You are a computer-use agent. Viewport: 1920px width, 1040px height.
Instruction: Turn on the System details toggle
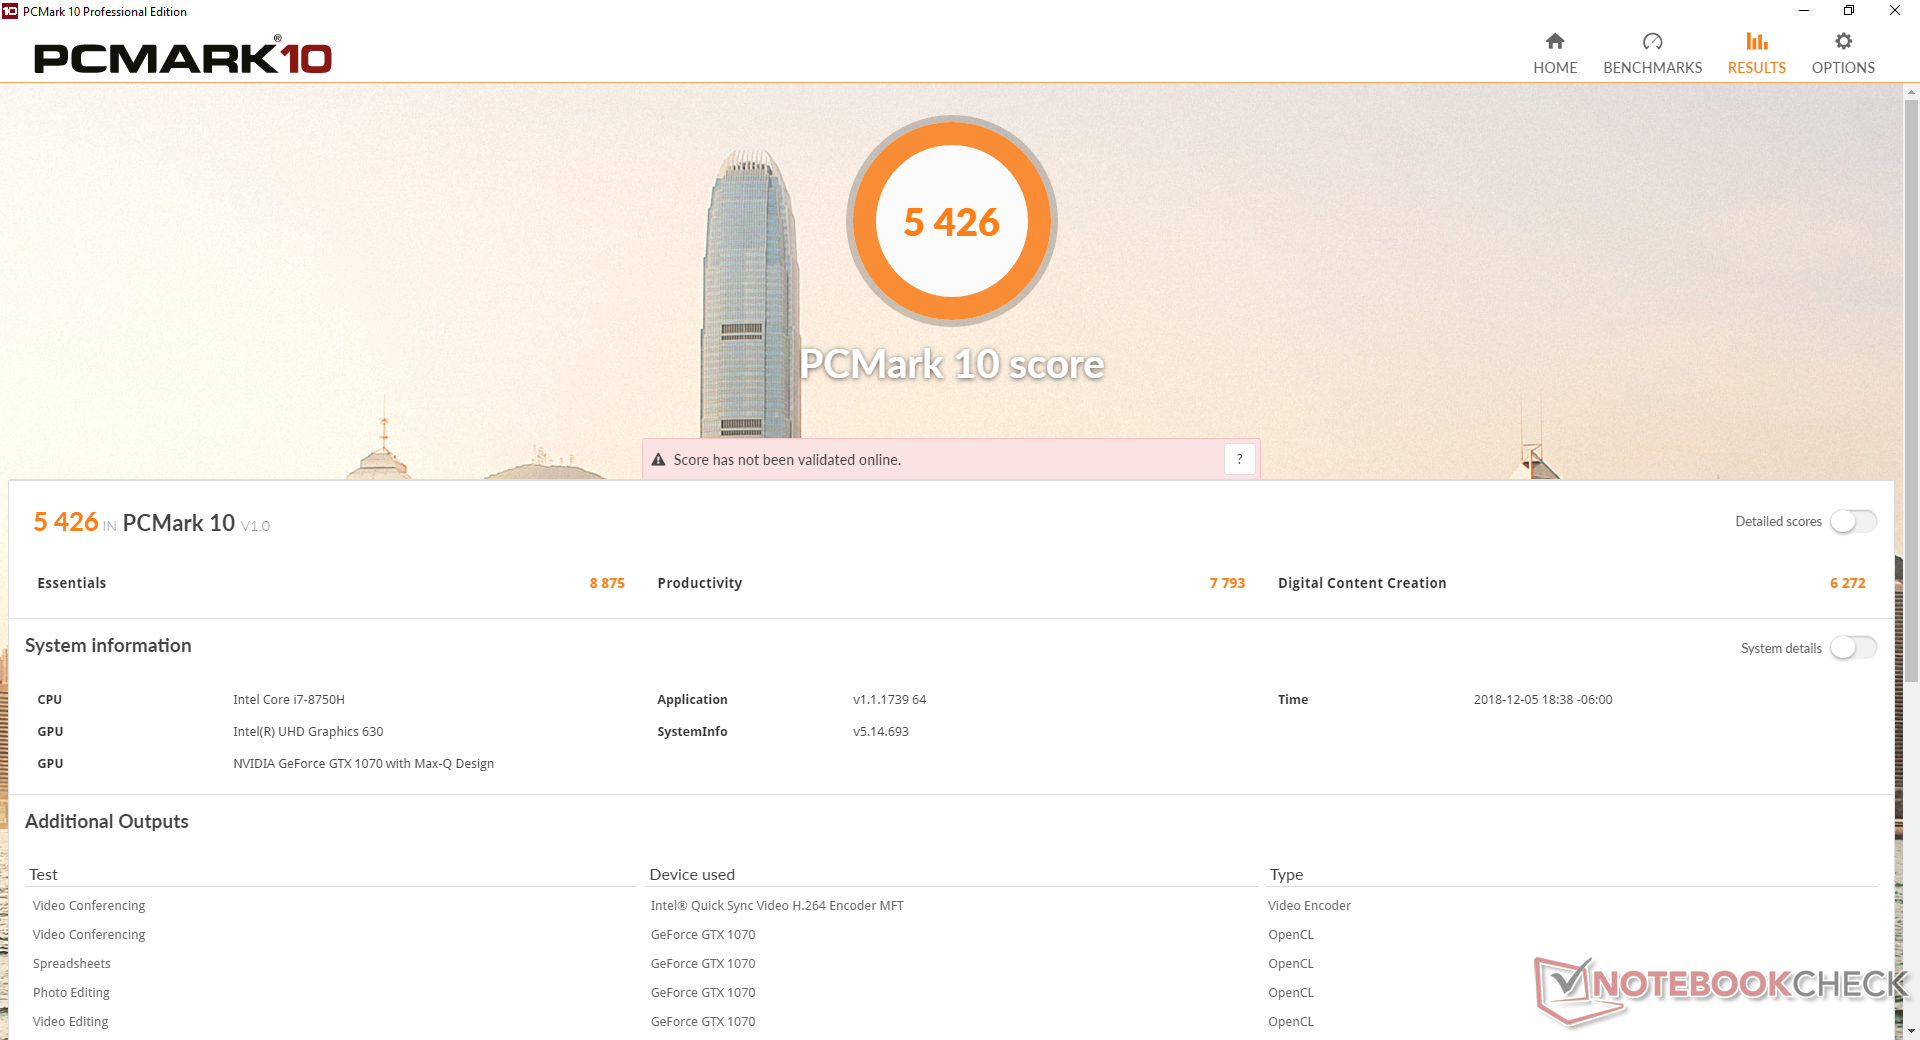coord(1853,648)
